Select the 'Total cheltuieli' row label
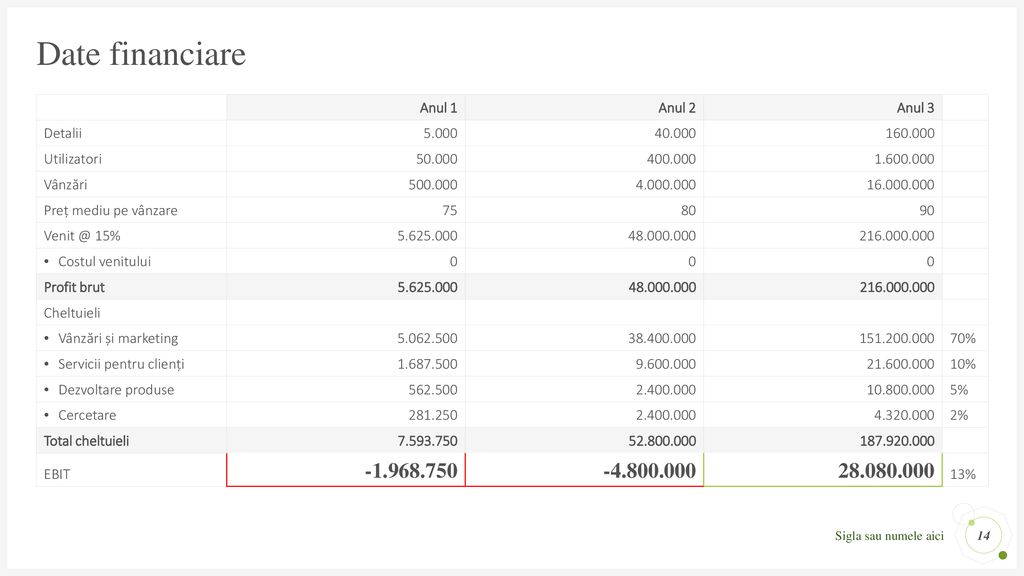This screenshot has width=1024, height=576. [86, 441]
